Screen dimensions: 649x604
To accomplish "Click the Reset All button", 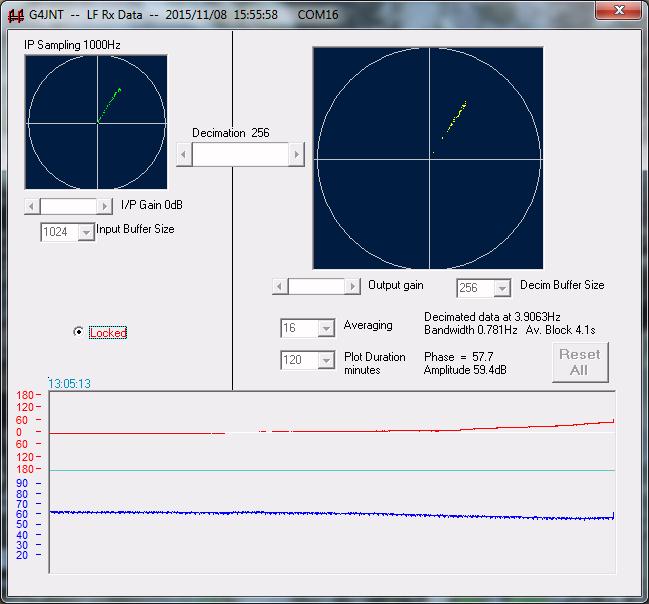I will [x=580, y=362].
